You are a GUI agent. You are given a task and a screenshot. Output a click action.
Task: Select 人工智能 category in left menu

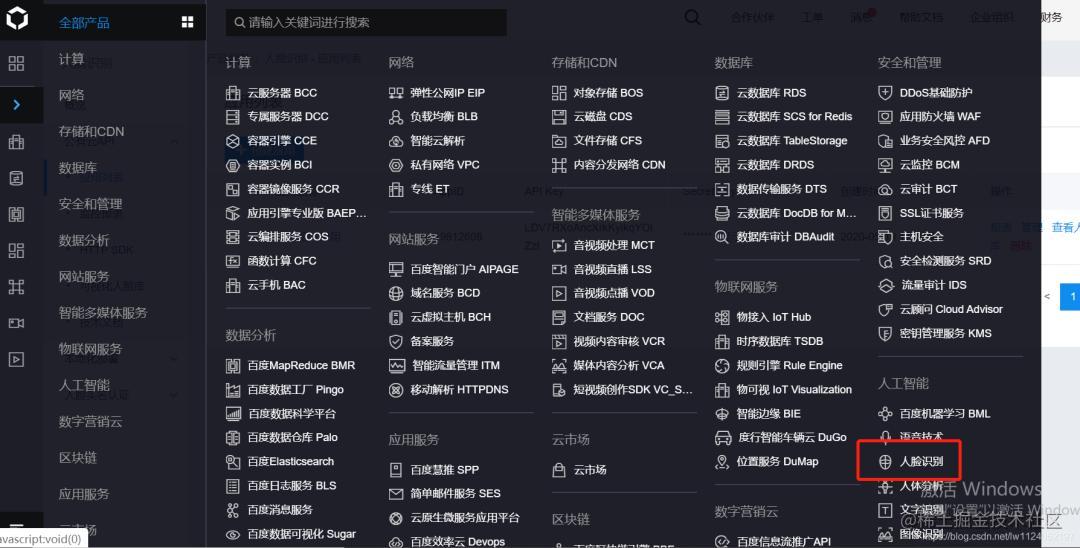tap(84, 385)
